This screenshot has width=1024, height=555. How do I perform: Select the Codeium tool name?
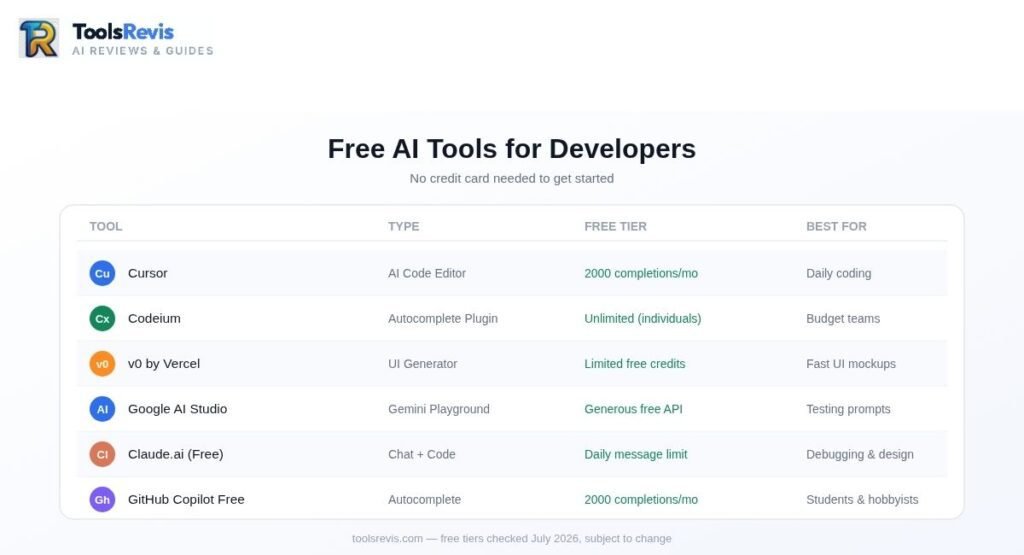click(x=154, y=319)
